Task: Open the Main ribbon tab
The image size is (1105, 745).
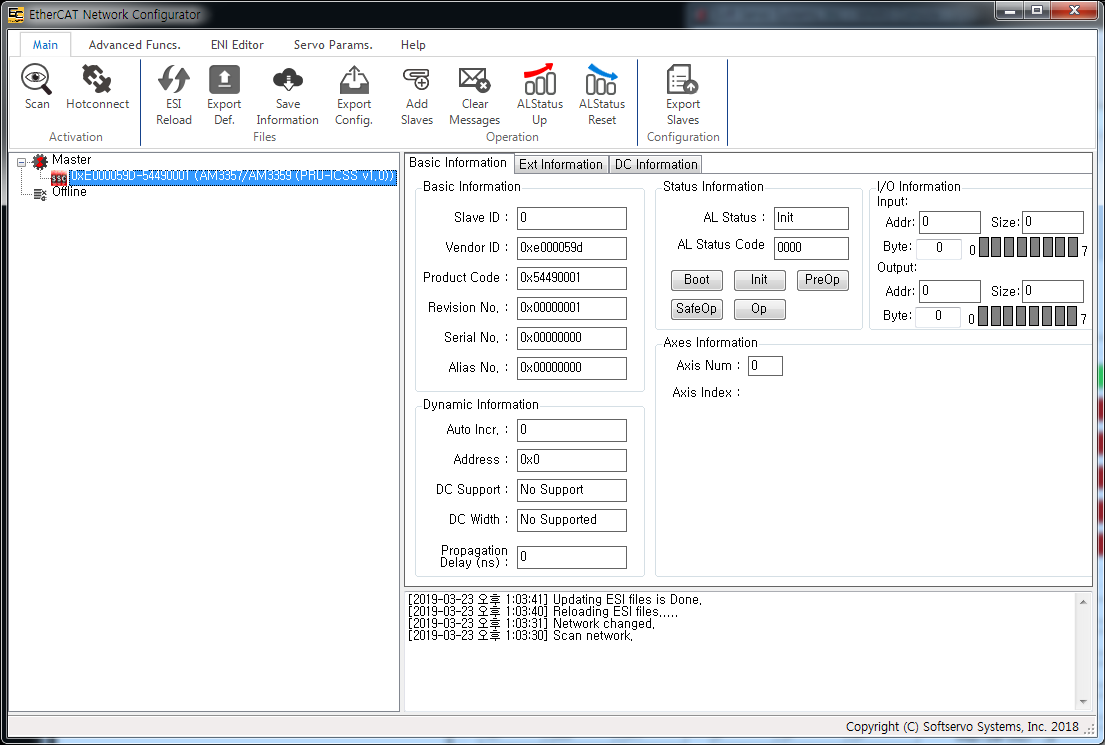Action: click(45, 44)
